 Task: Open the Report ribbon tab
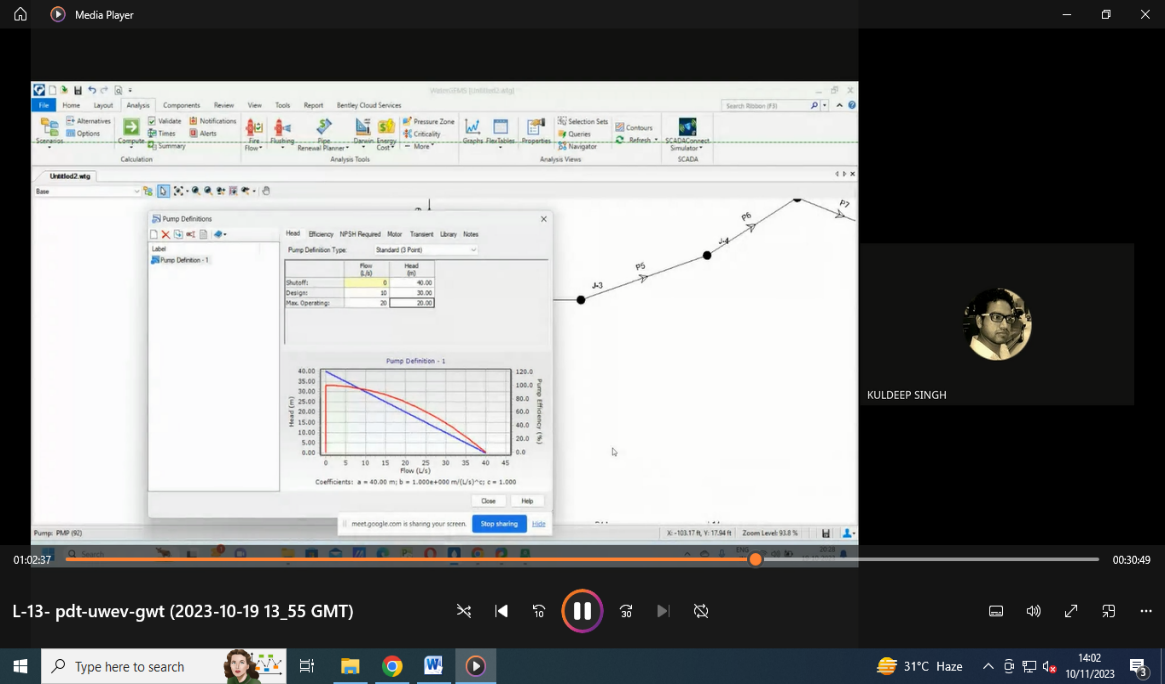(313, 105)
